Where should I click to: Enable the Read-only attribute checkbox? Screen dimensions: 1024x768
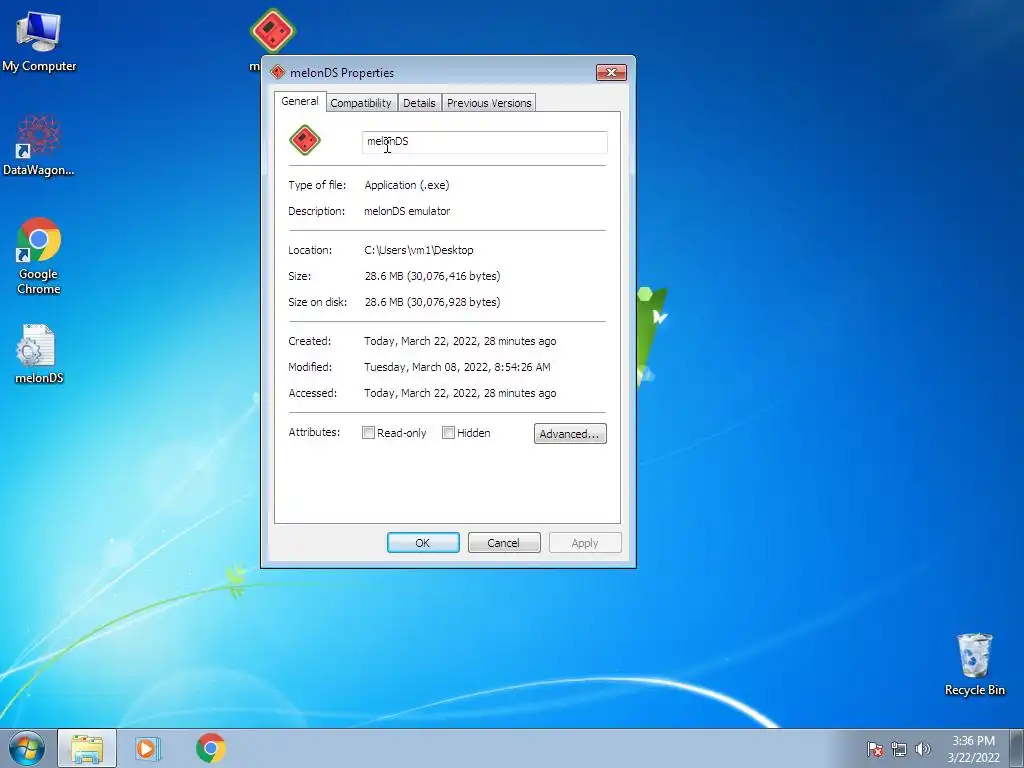pos(368,433)
